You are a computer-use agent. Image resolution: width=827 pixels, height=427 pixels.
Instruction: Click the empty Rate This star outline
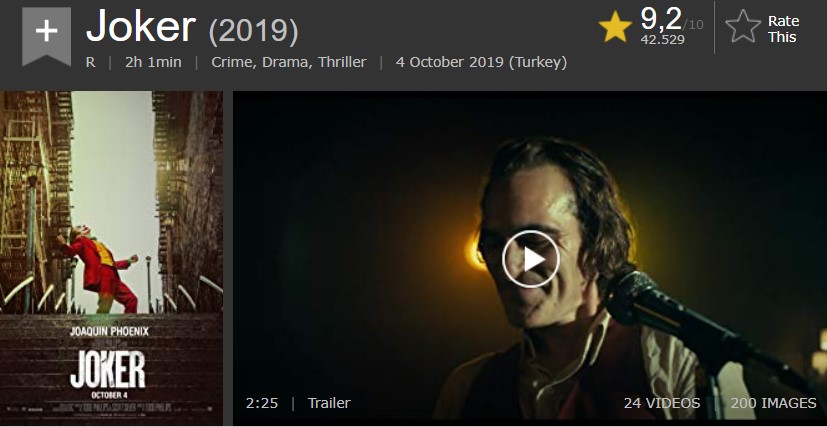pyautogui.click(x=743, y=27)
